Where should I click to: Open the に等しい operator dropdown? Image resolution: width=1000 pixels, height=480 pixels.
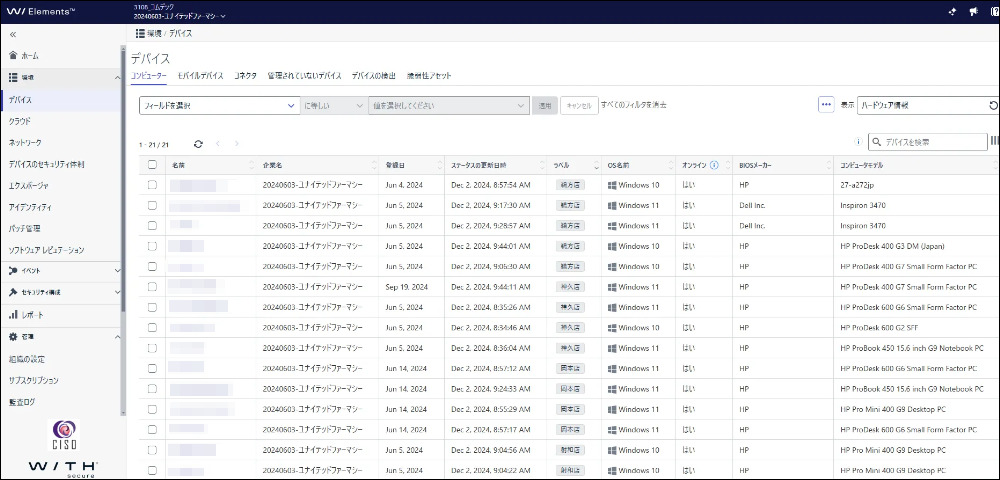pos(334,105)
